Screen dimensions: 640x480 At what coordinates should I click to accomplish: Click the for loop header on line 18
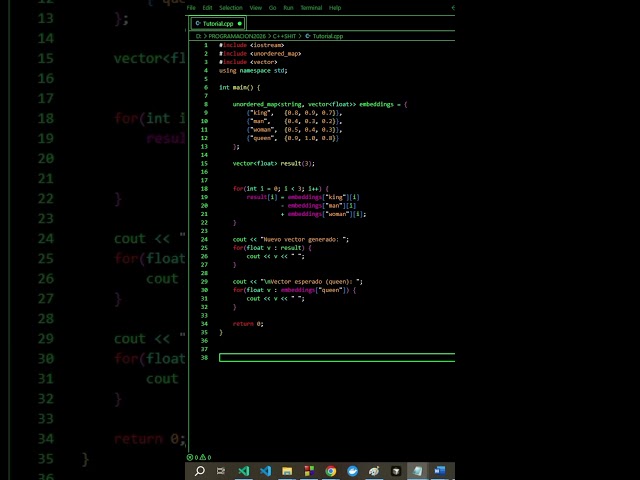click(280, 189)
